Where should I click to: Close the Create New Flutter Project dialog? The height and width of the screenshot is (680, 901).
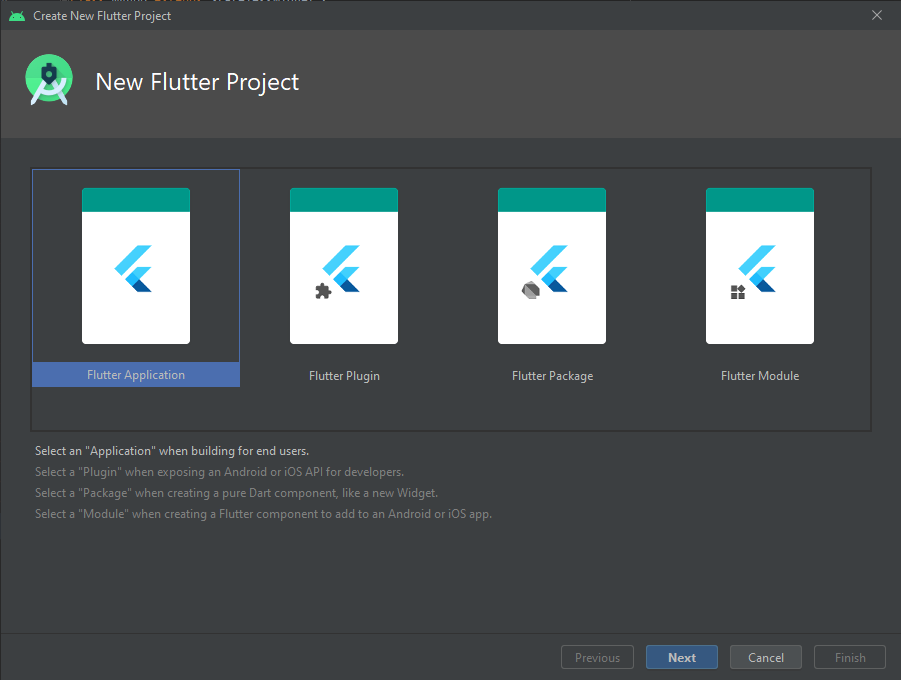877,15
